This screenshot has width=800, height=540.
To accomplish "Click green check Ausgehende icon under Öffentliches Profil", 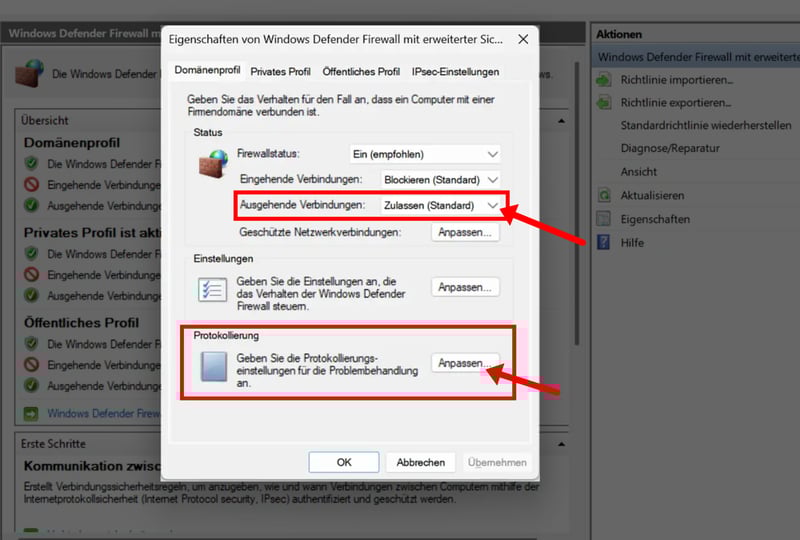I will 32,385.
